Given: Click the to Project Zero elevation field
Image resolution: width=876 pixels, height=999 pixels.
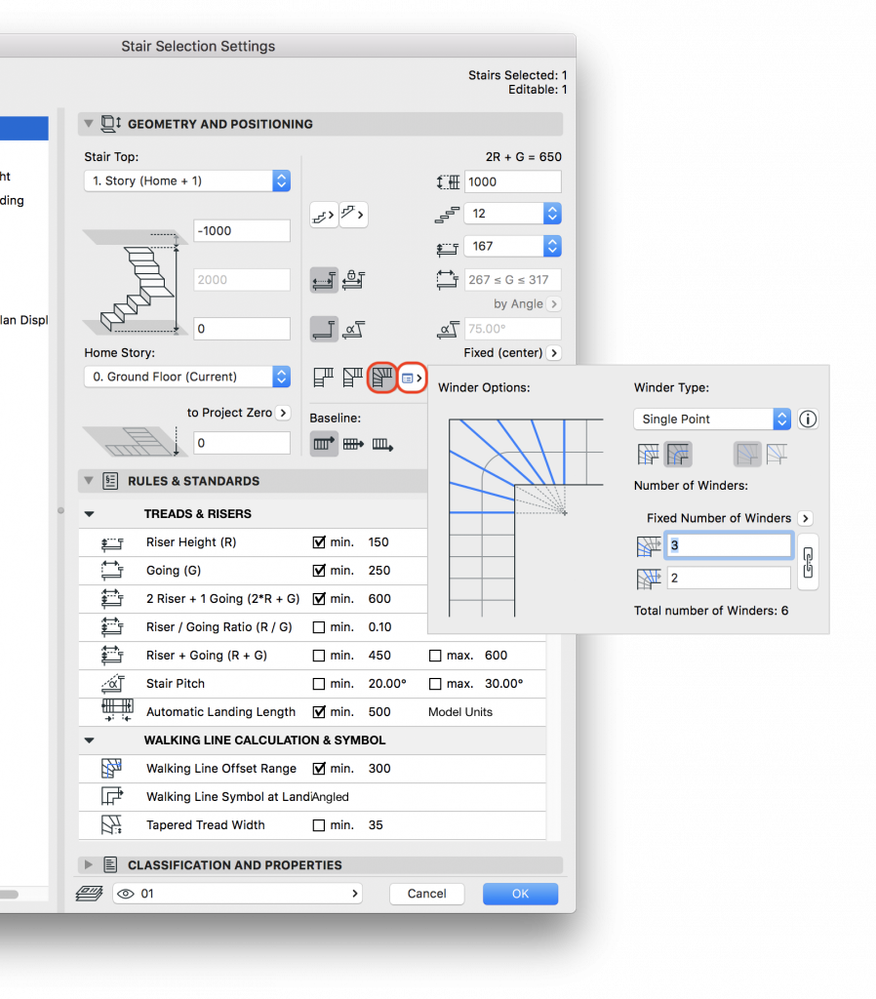Looking at the screenshot, I should (x=242, y=443).
